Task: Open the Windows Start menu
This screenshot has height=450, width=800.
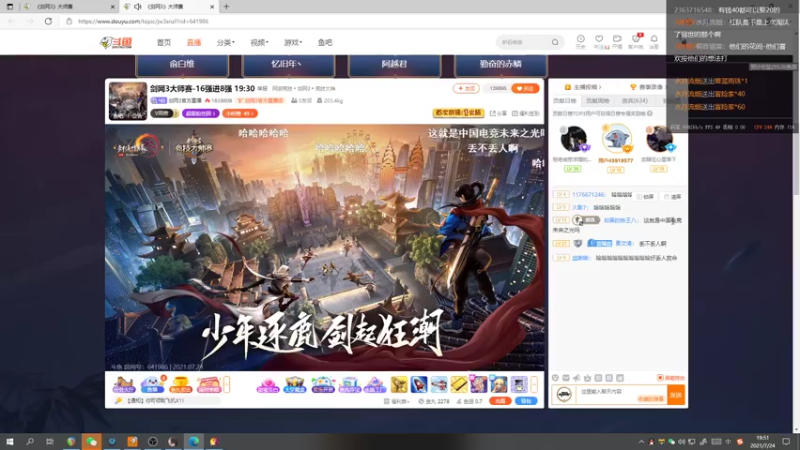Action: coord(9,441)
